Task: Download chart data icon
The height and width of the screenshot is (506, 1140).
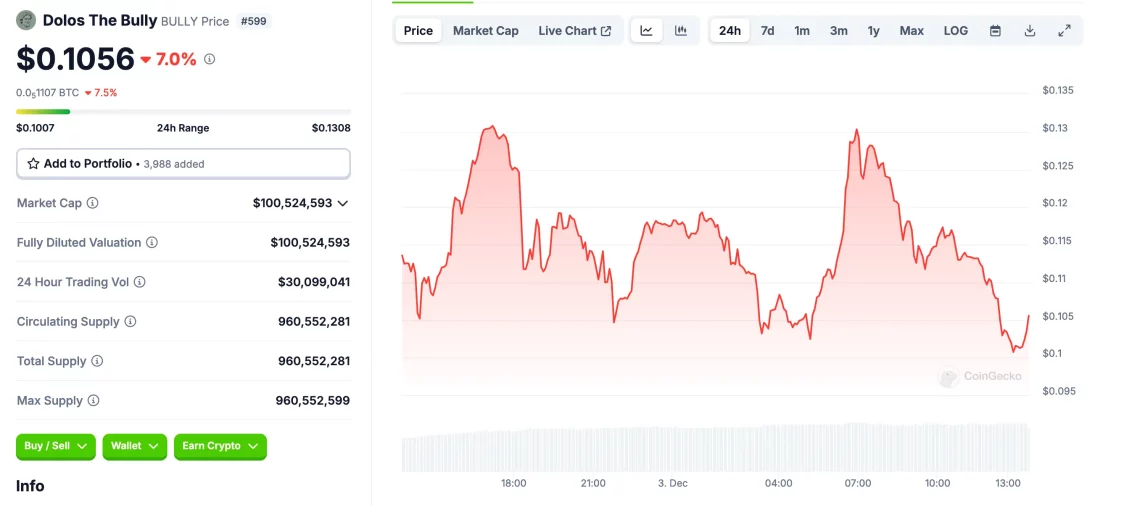Action: coord(1030,31)
